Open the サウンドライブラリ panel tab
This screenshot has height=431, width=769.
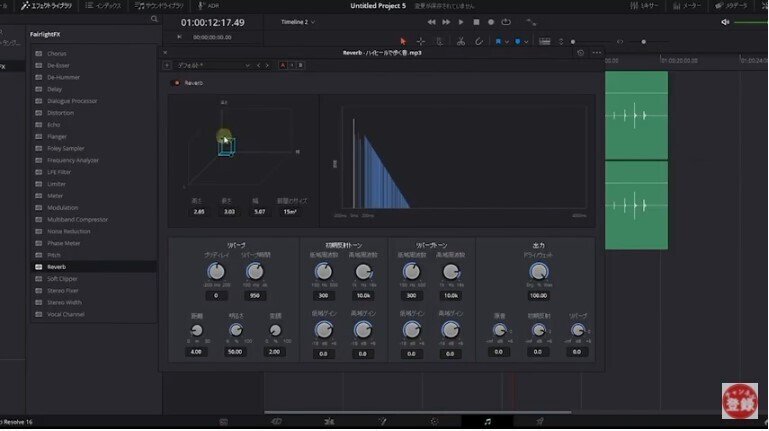[159, 6]
